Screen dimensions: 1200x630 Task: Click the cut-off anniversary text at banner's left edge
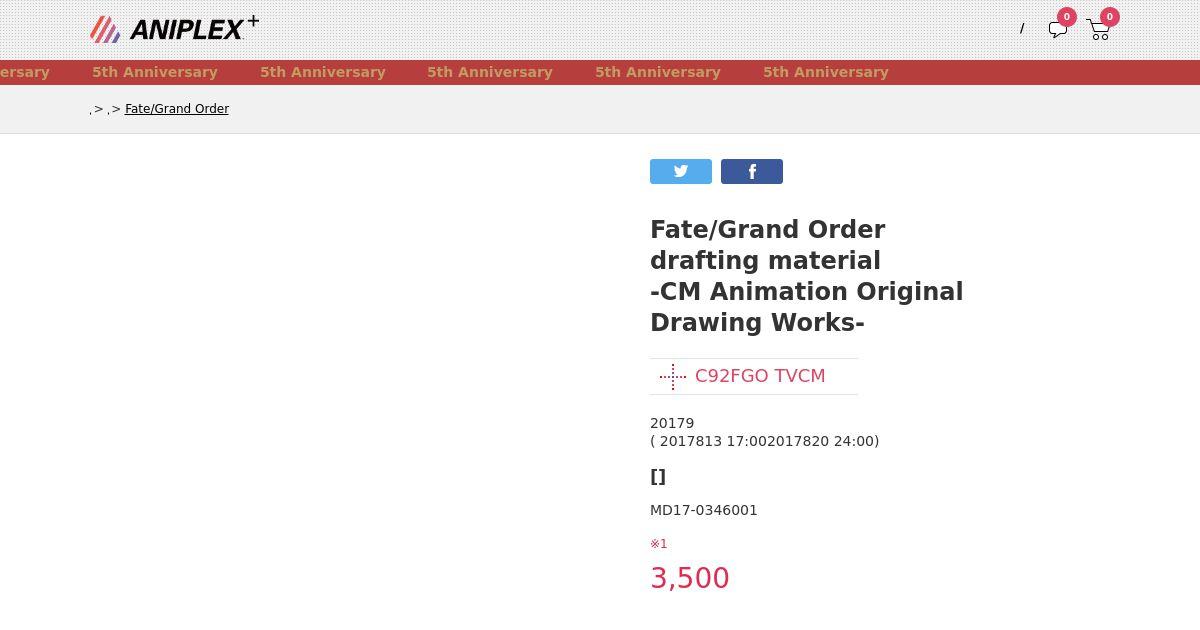[25, 72]
